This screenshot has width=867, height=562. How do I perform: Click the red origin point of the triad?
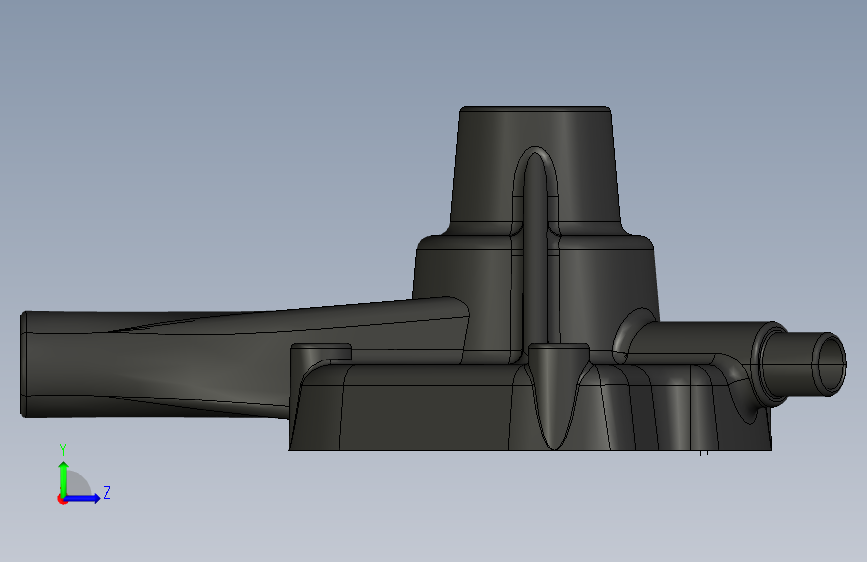click(62, 499)
